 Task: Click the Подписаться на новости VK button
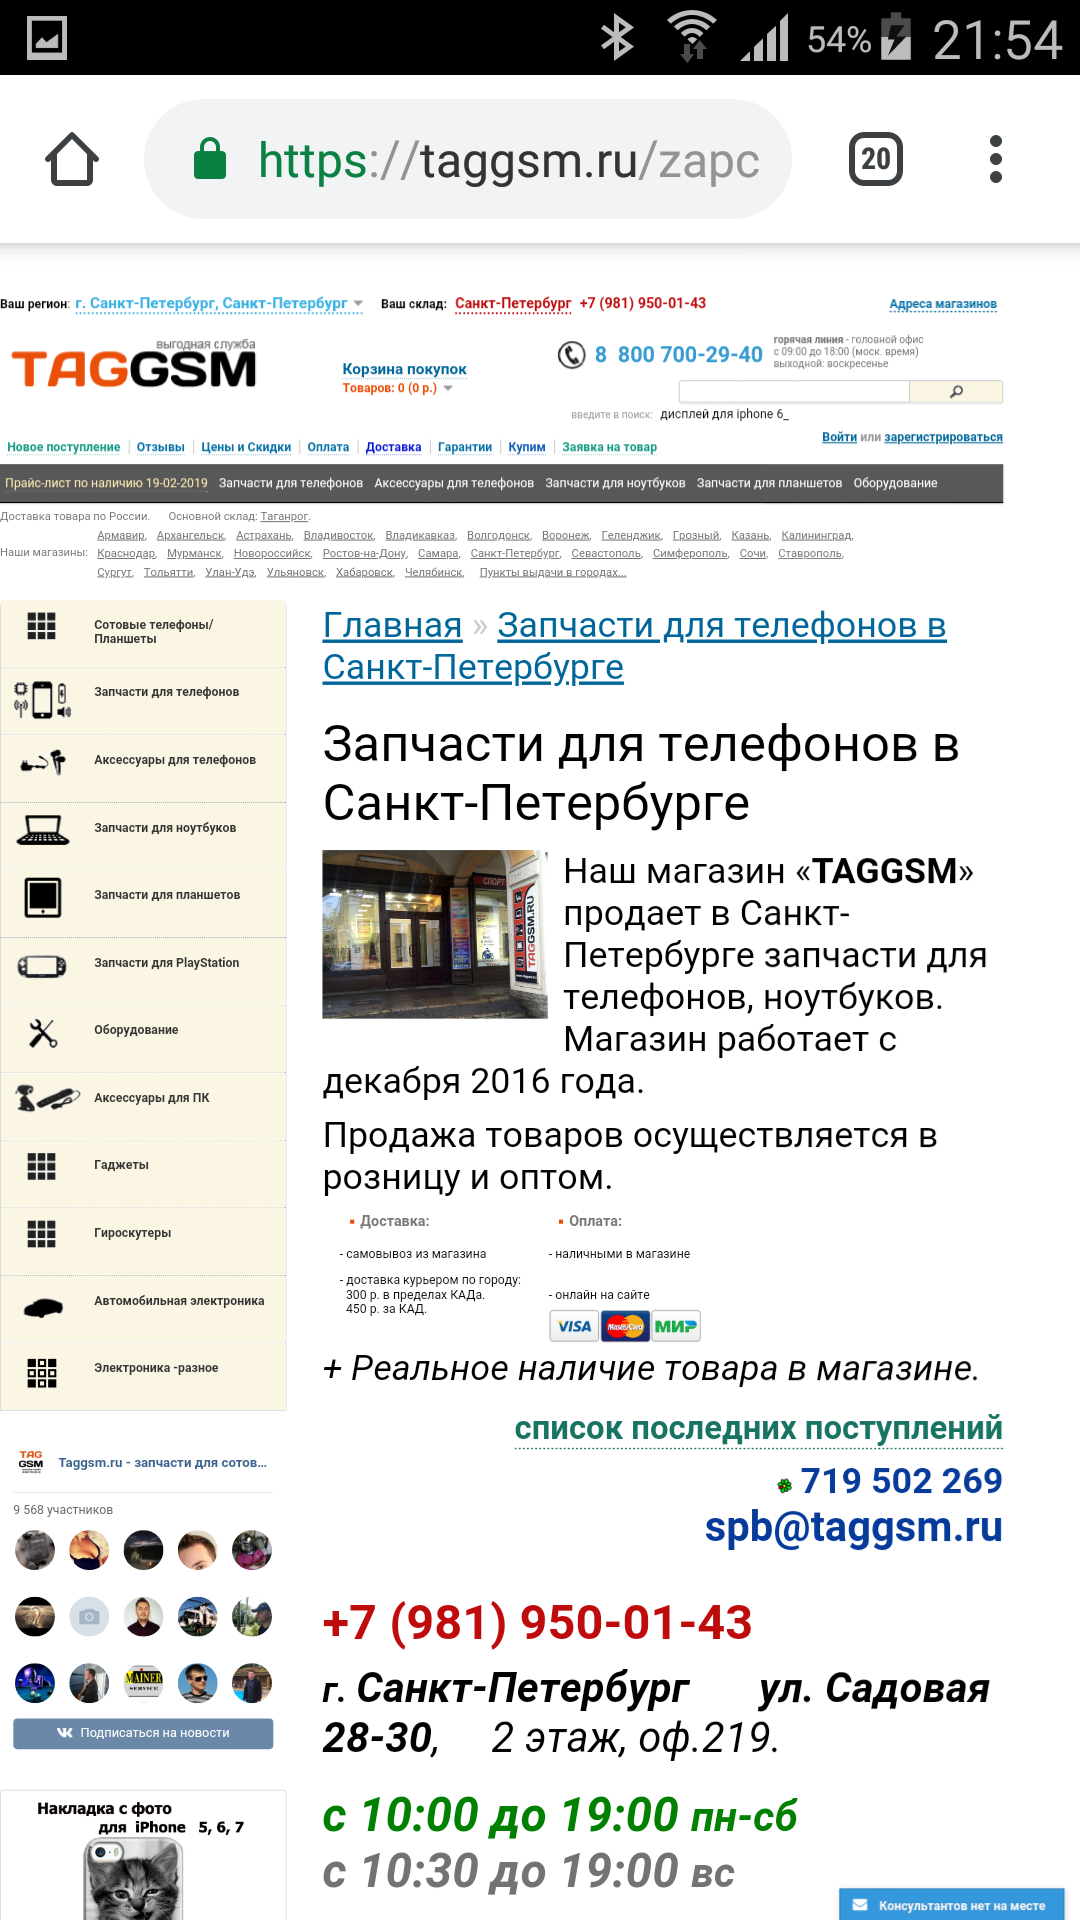(143, 1733)
